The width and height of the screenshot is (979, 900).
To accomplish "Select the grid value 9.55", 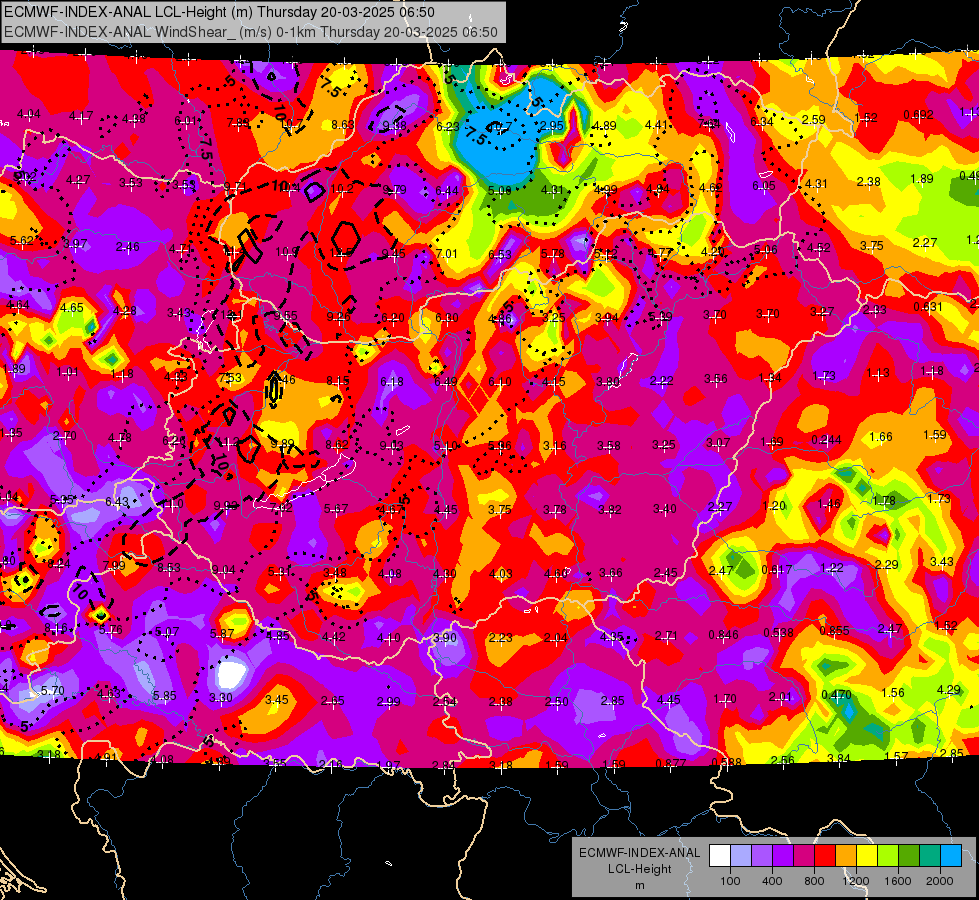I will pyautogui.click(x=285, y=315).
